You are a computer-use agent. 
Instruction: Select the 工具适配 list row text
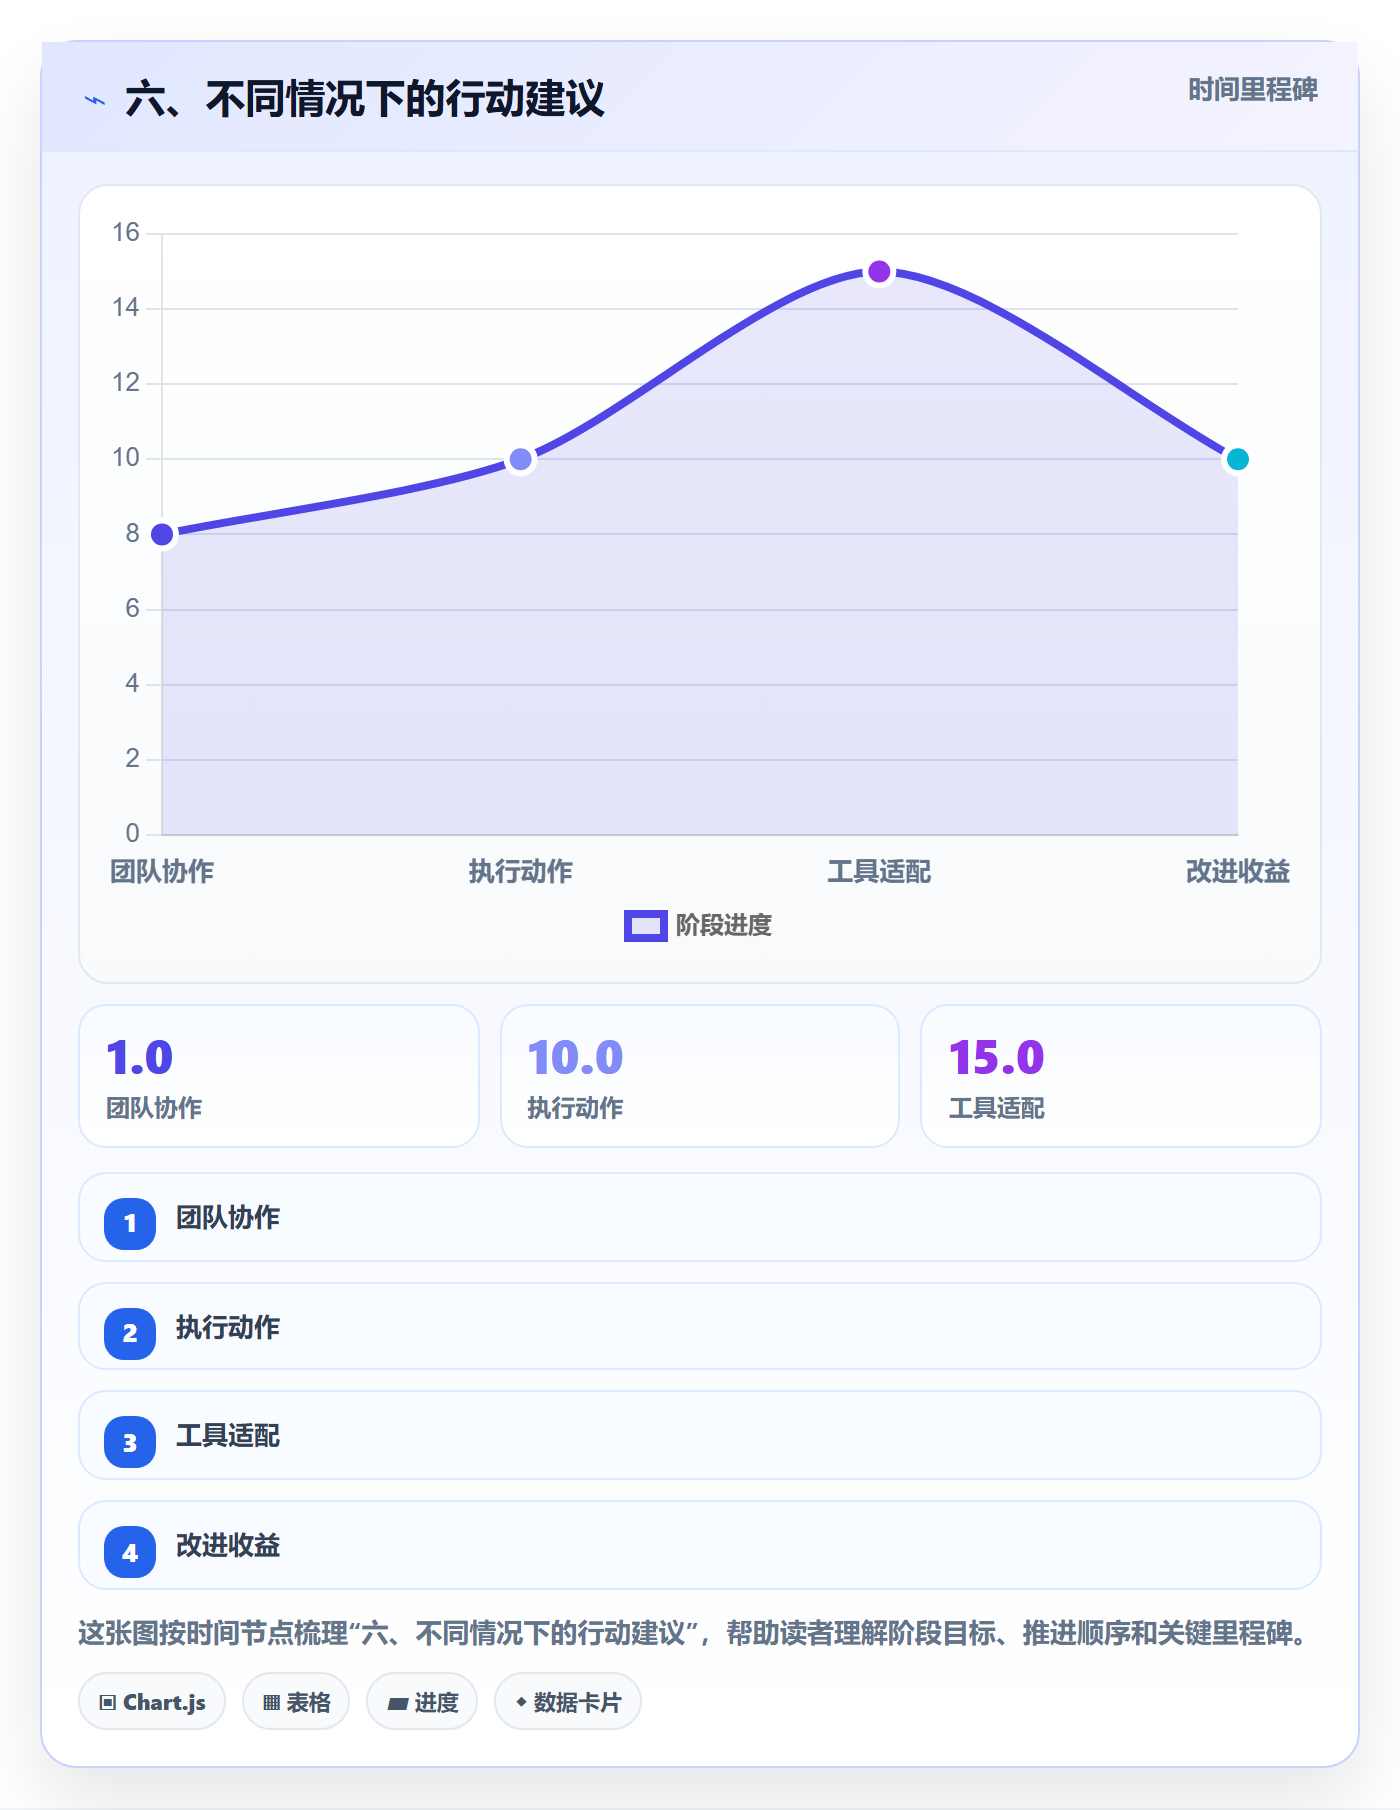coord(228,1436)
